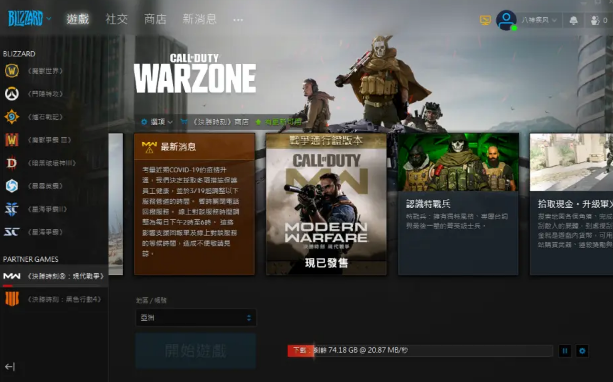Click the 《爐石戰記》 game label
The image size is (613, 382).
pos(45,117)
